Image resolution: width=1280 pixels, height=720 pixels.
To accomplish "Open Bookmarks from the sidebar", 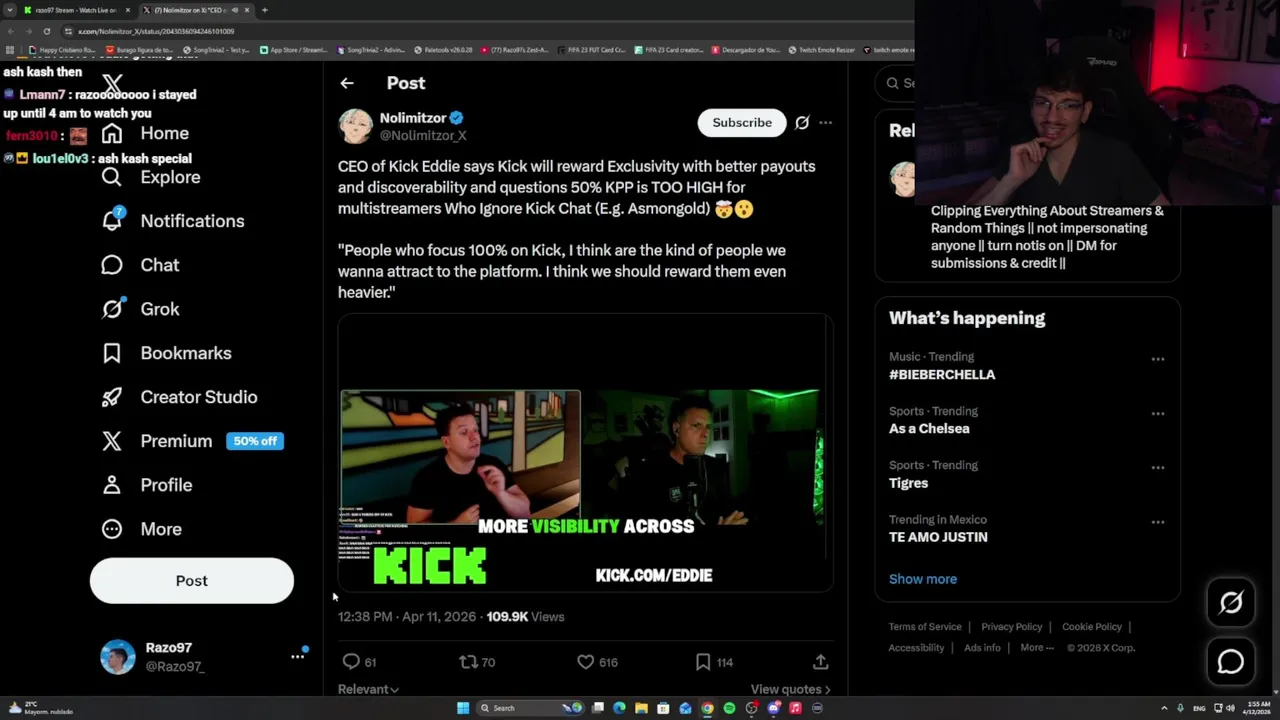I will click(x=166, y=353).
